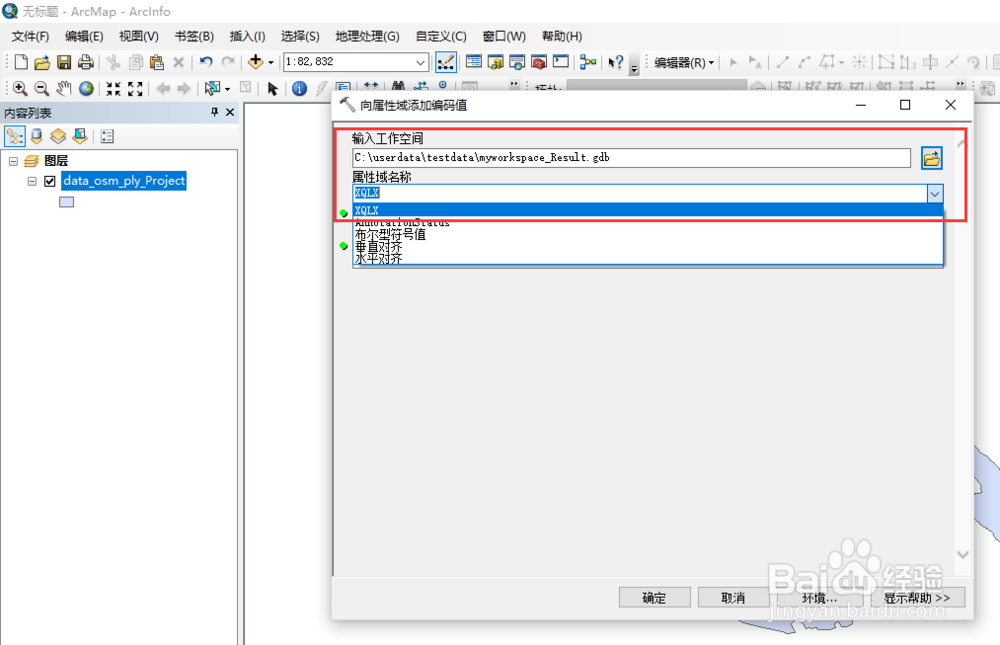Image resolution: width=1000 pixels, height=645 pixels.
Task: Select the blue Identify info tool
Action: pyautogui.click(x=299, y=89)
